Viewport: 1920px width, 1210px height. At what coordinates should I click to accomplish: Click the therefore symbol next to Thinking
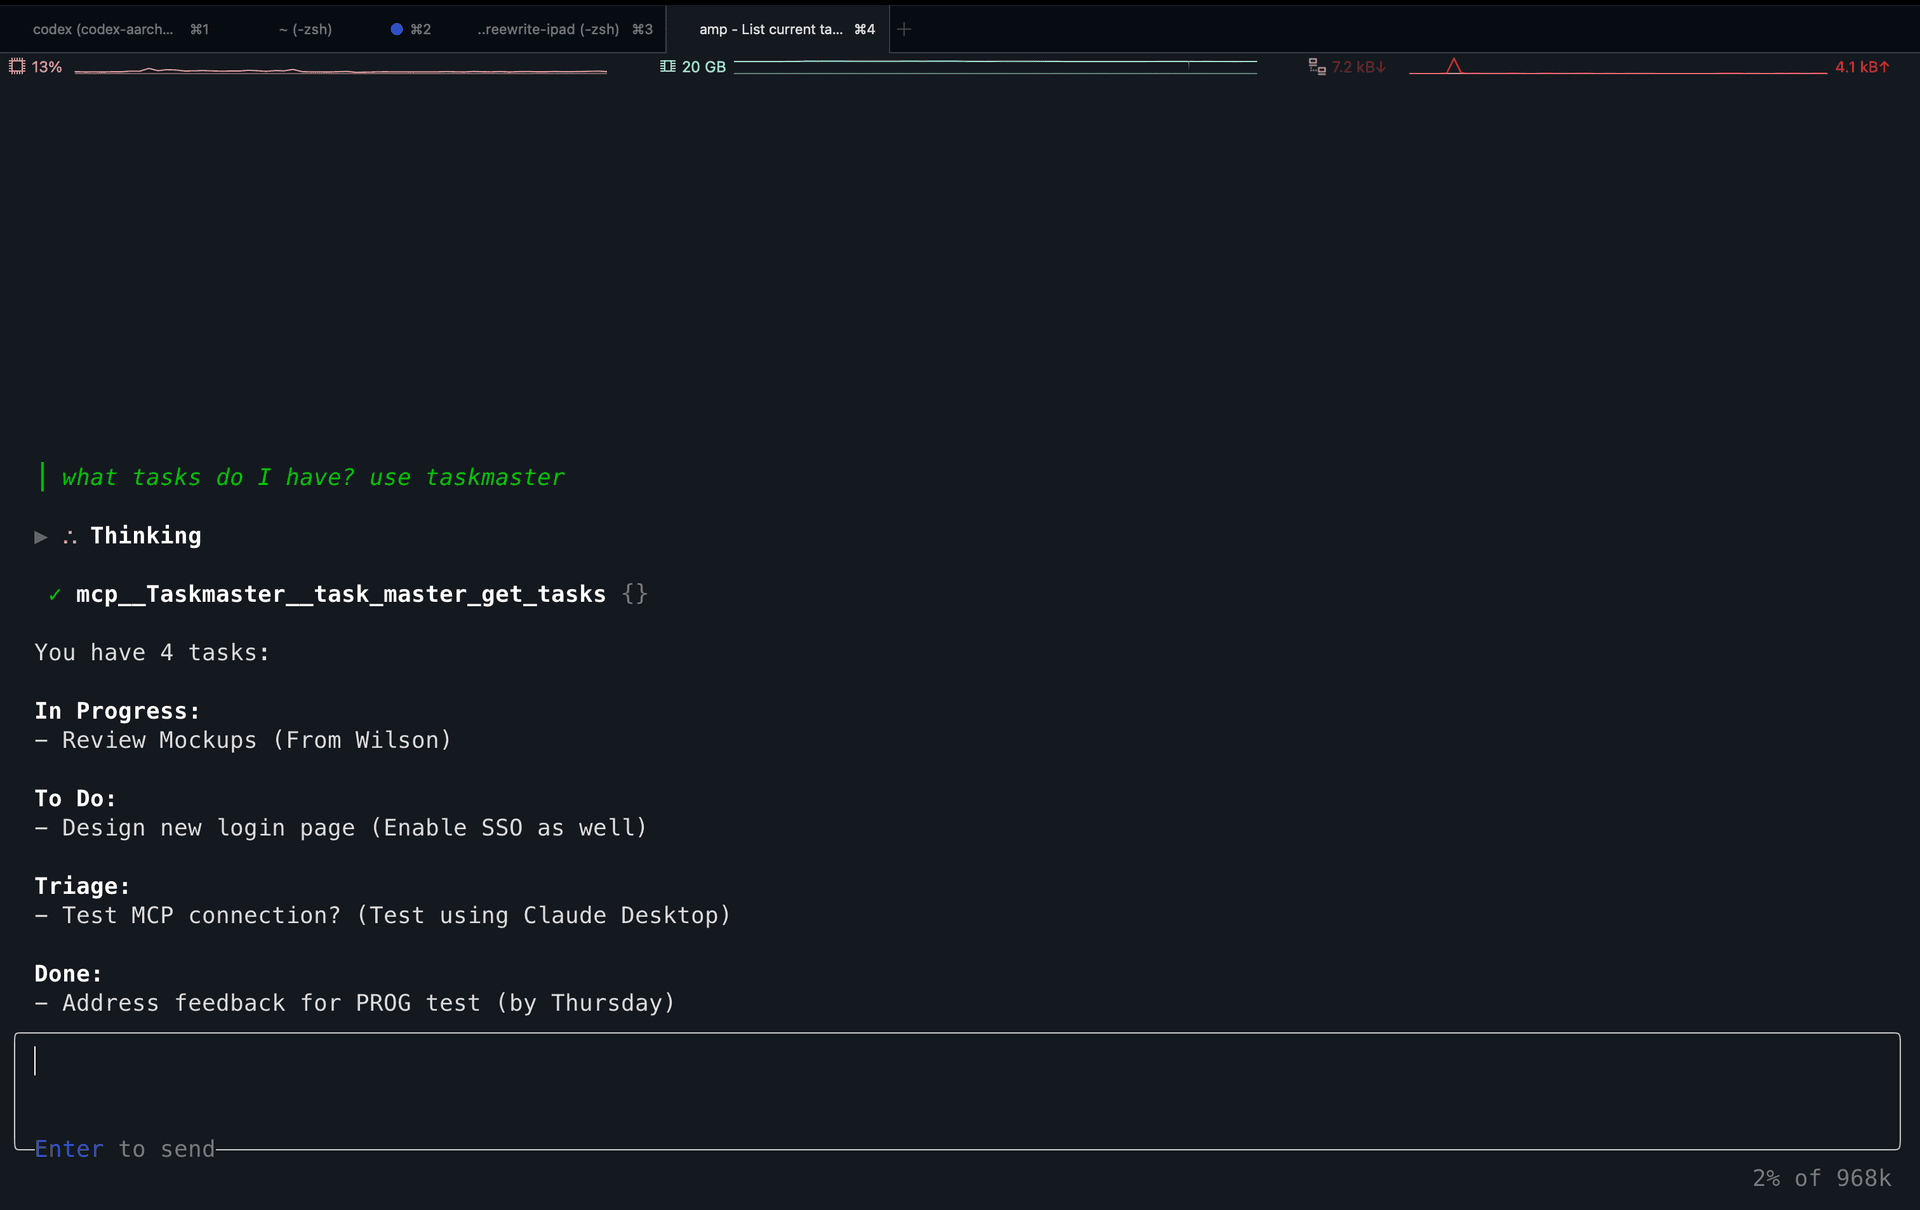pyautogui.click(x=69, y=537)
